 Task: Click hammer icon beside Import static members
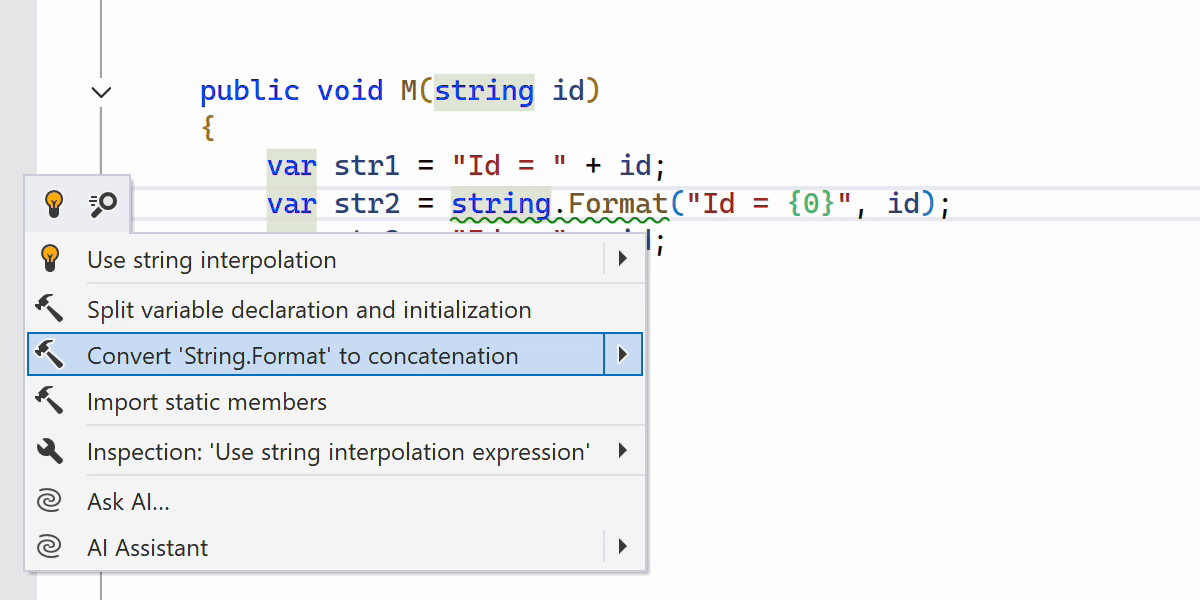pyautogui.click(x=49, y=402)
